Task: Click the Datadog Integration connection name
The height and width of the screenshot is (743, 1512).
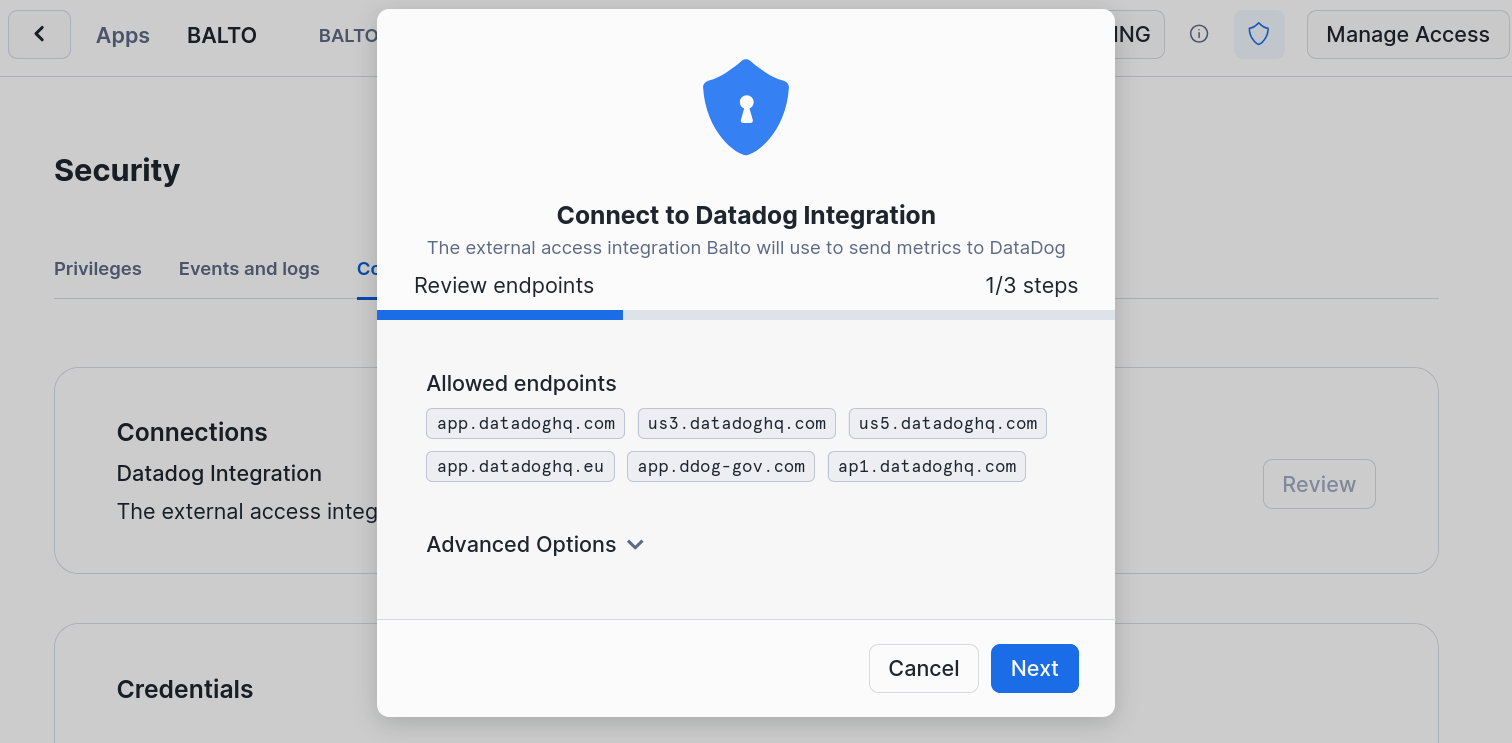Action: pos(219,473)
